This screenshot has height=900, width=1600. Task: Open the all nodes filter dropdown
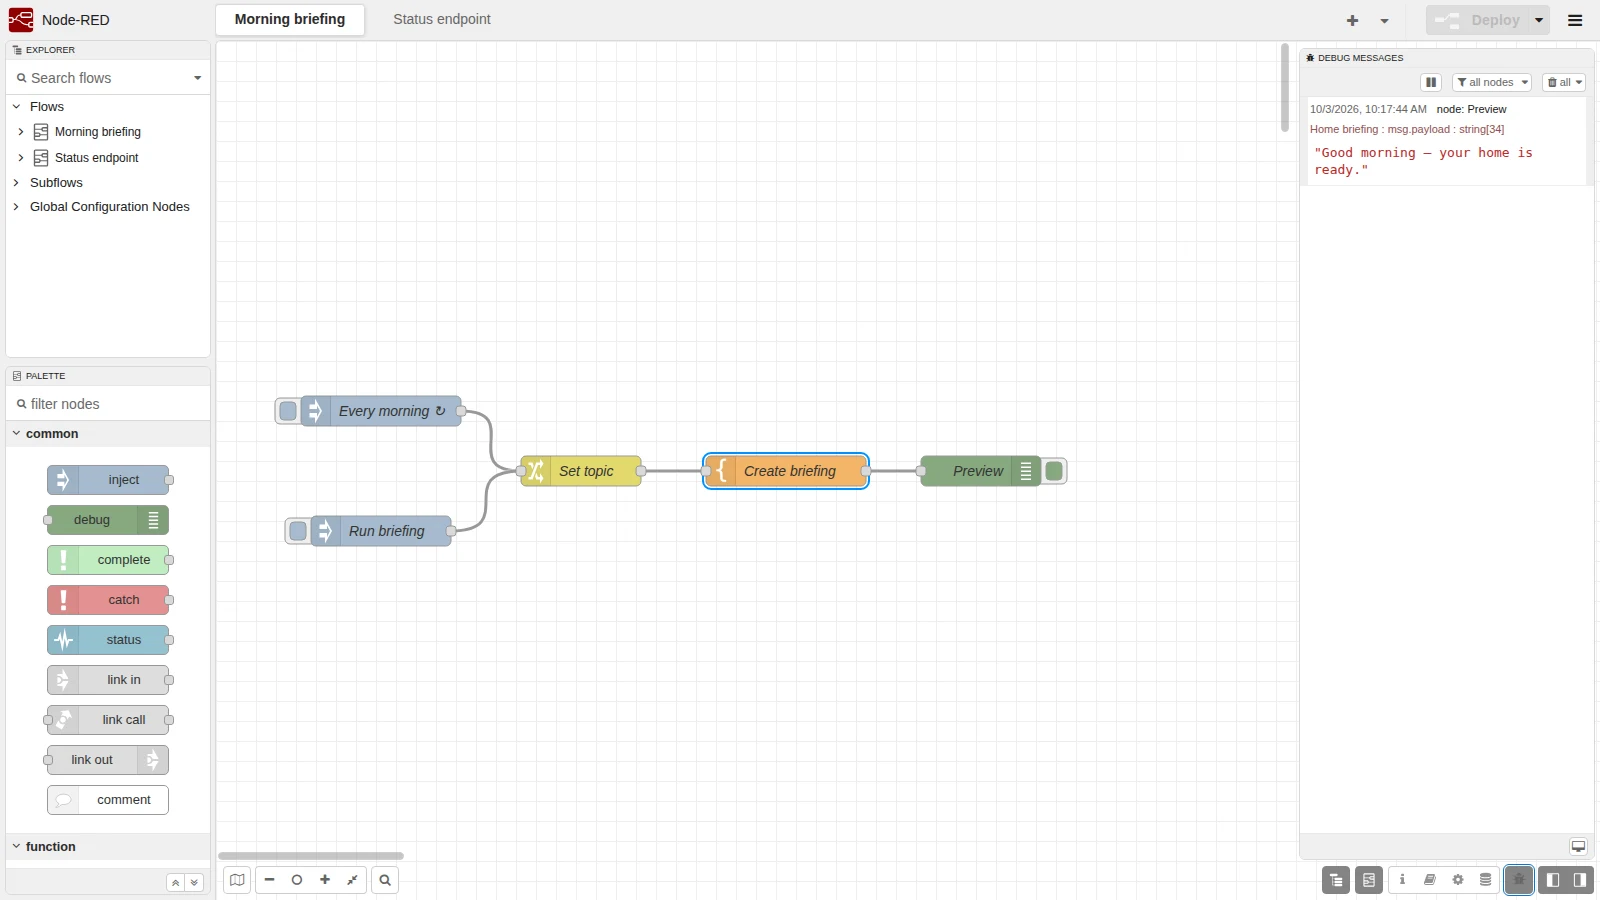point(1492,82)
